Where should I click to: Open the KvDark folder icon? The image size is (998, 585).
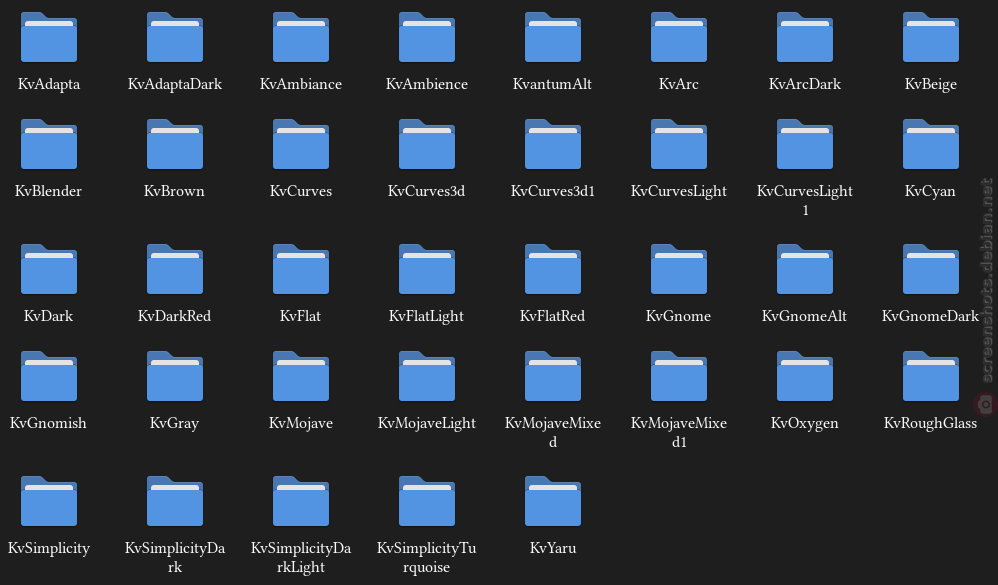click(x=49, y=269)
